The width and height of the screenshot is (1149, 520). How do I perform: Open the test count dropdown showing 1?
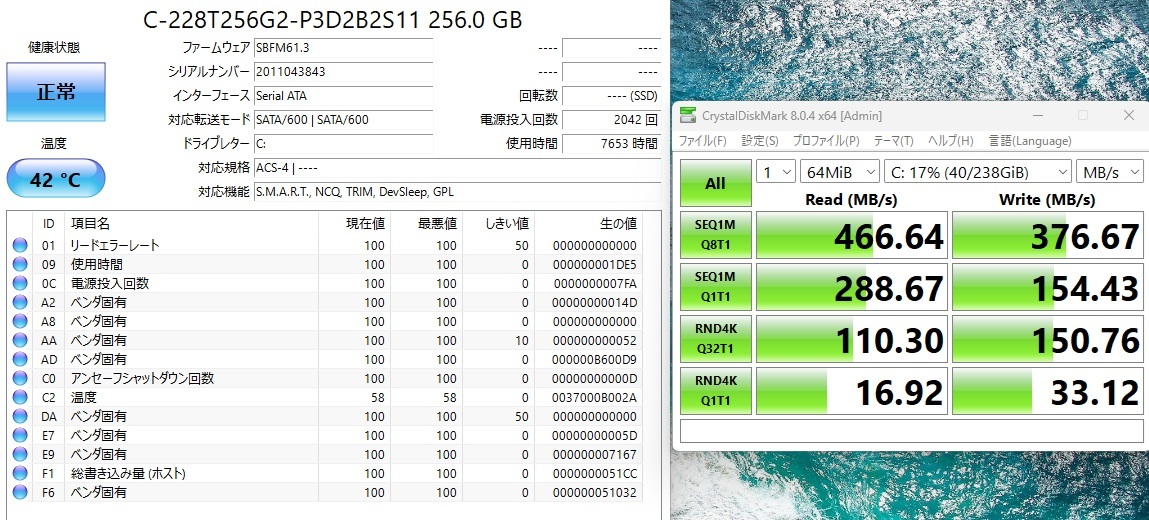point(775,172)
